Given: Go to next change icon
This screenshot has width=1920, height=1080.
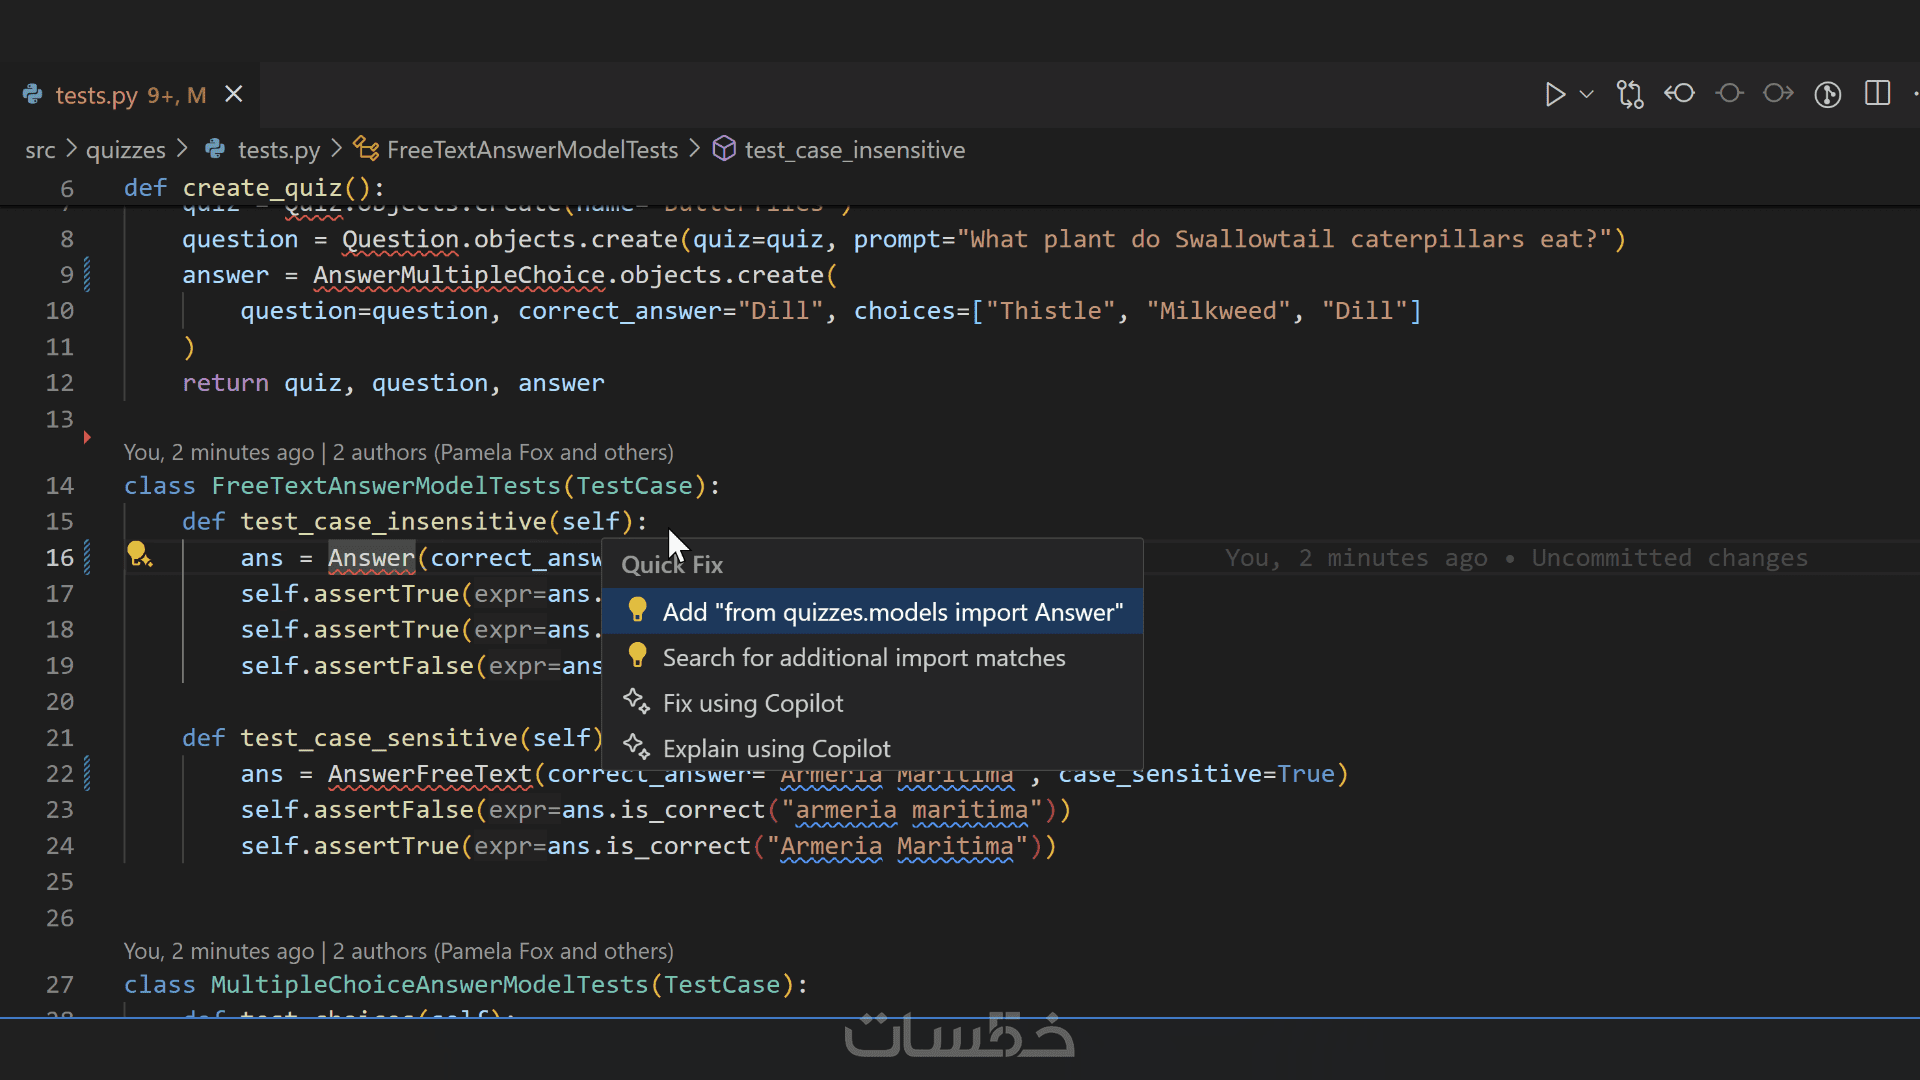Looking at the screenshot, I should pyautogui.click(x=1778, y=94).
